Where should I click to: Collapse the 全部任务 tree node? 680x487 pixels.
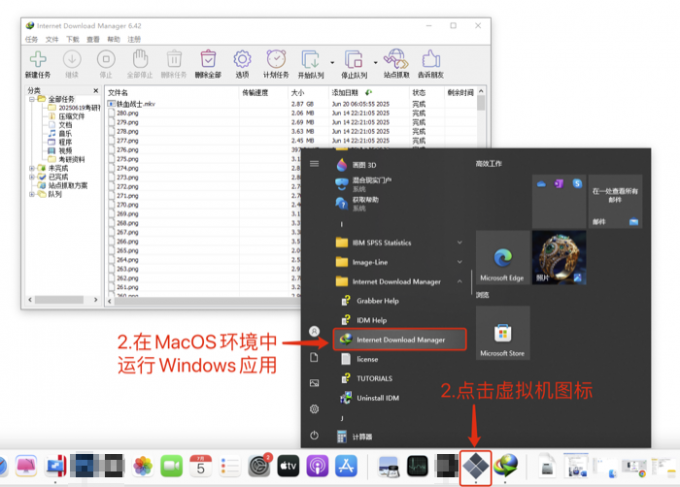pyautogui.click(x=32, y=99)
